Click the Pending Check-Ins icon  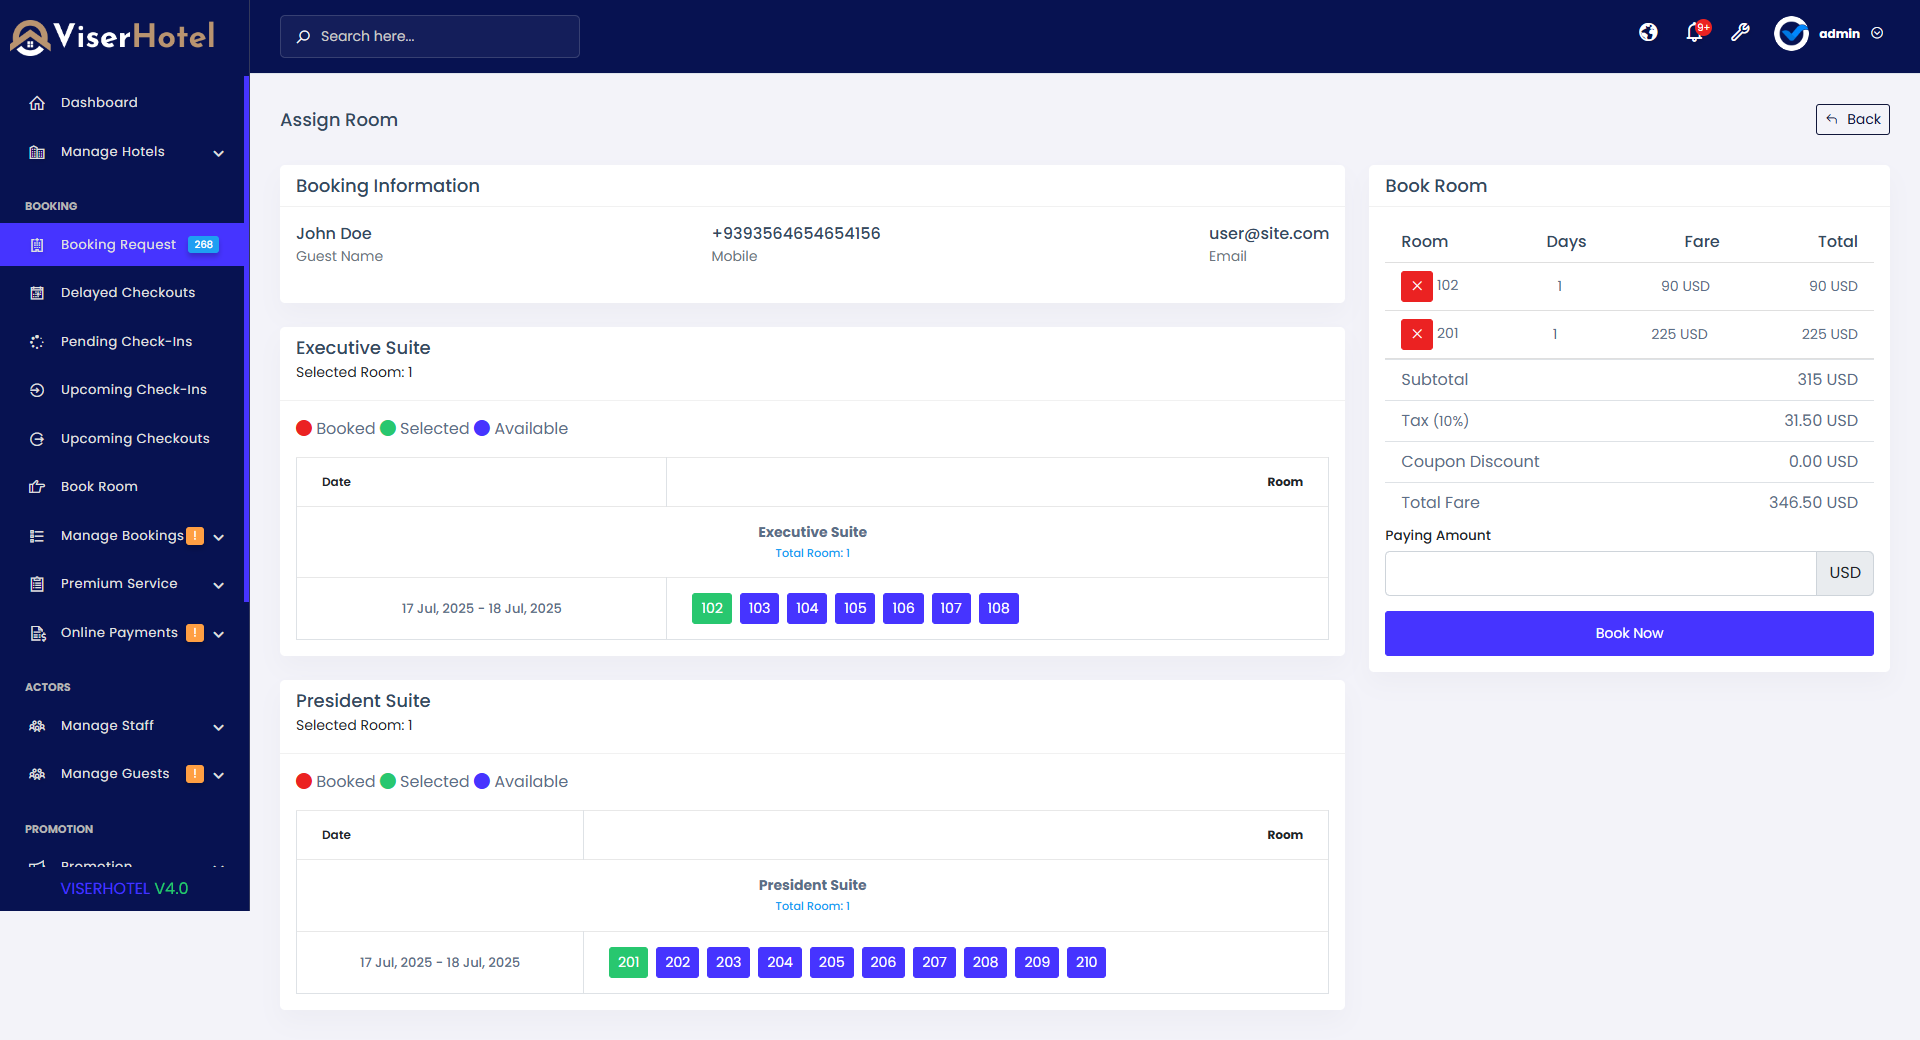coord(37,342)
